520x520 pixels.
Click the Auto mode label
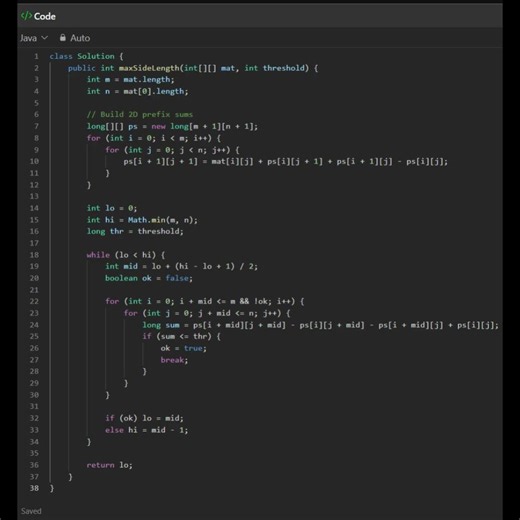80,38
